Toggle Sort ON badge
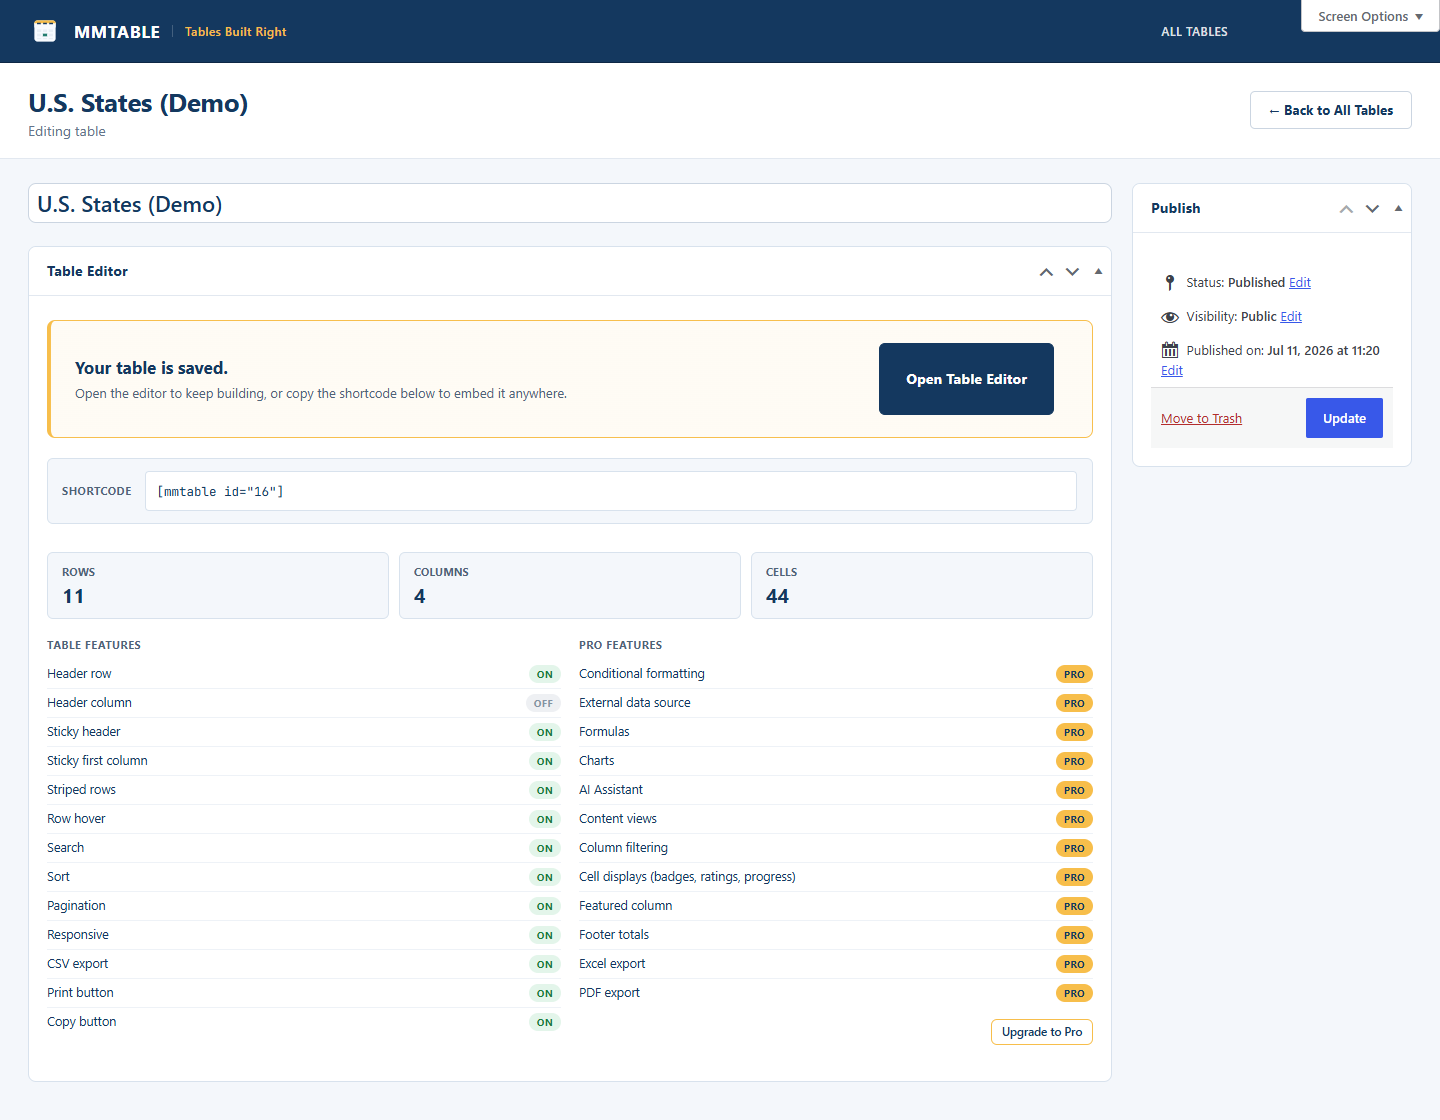 tap(544, 877)
